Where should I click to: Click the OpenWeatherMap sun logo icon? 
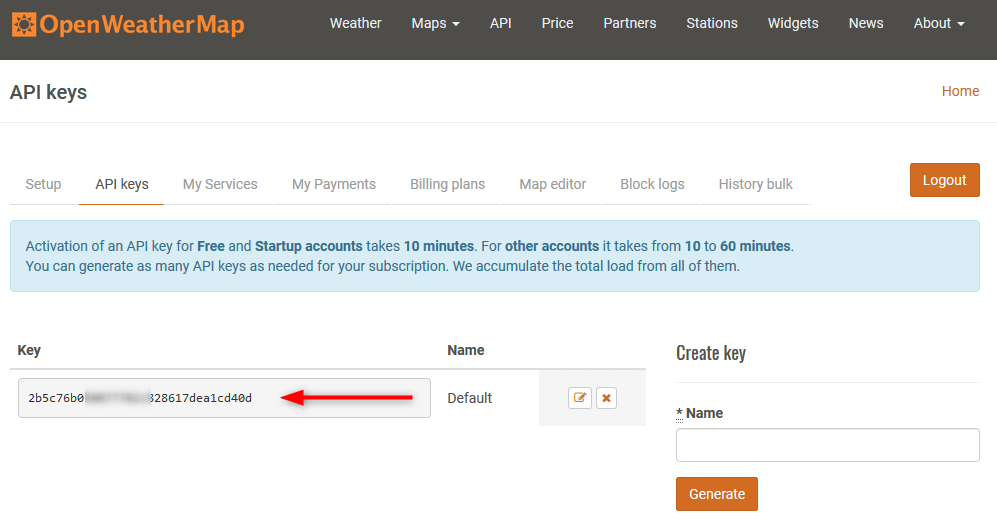pyautogui.click(x=24, y=24)
